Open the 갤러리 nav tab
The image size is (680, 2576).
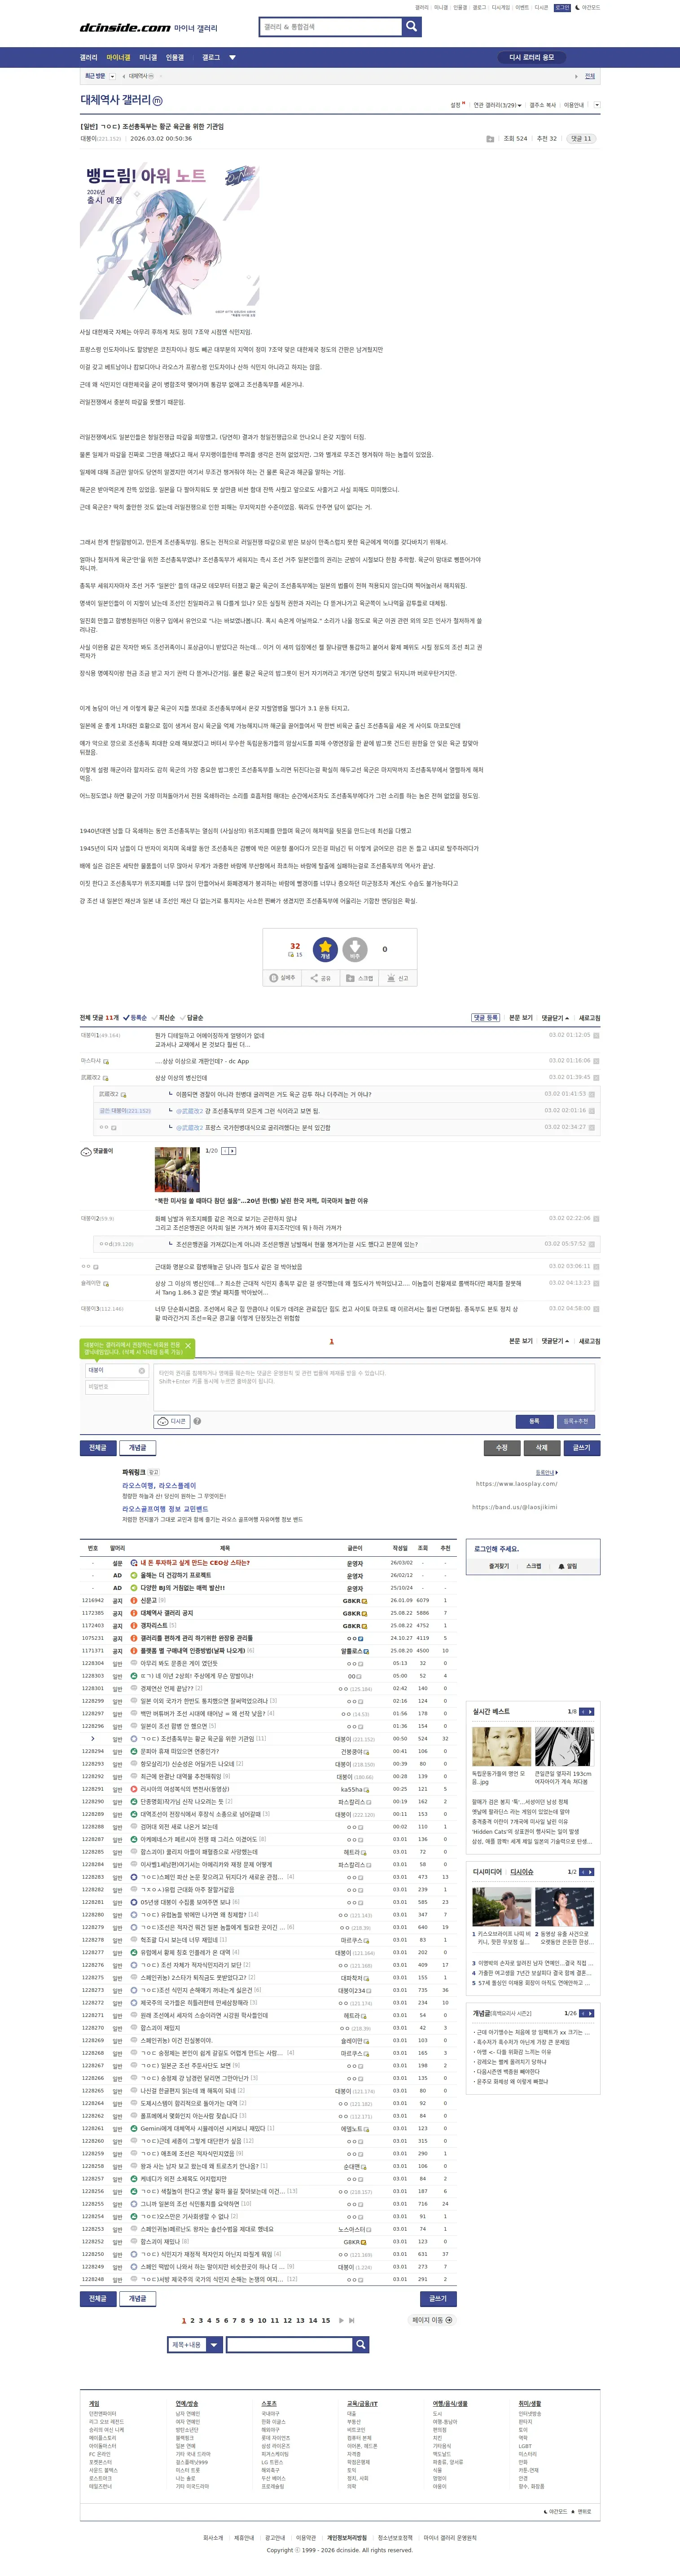point(89,58)
